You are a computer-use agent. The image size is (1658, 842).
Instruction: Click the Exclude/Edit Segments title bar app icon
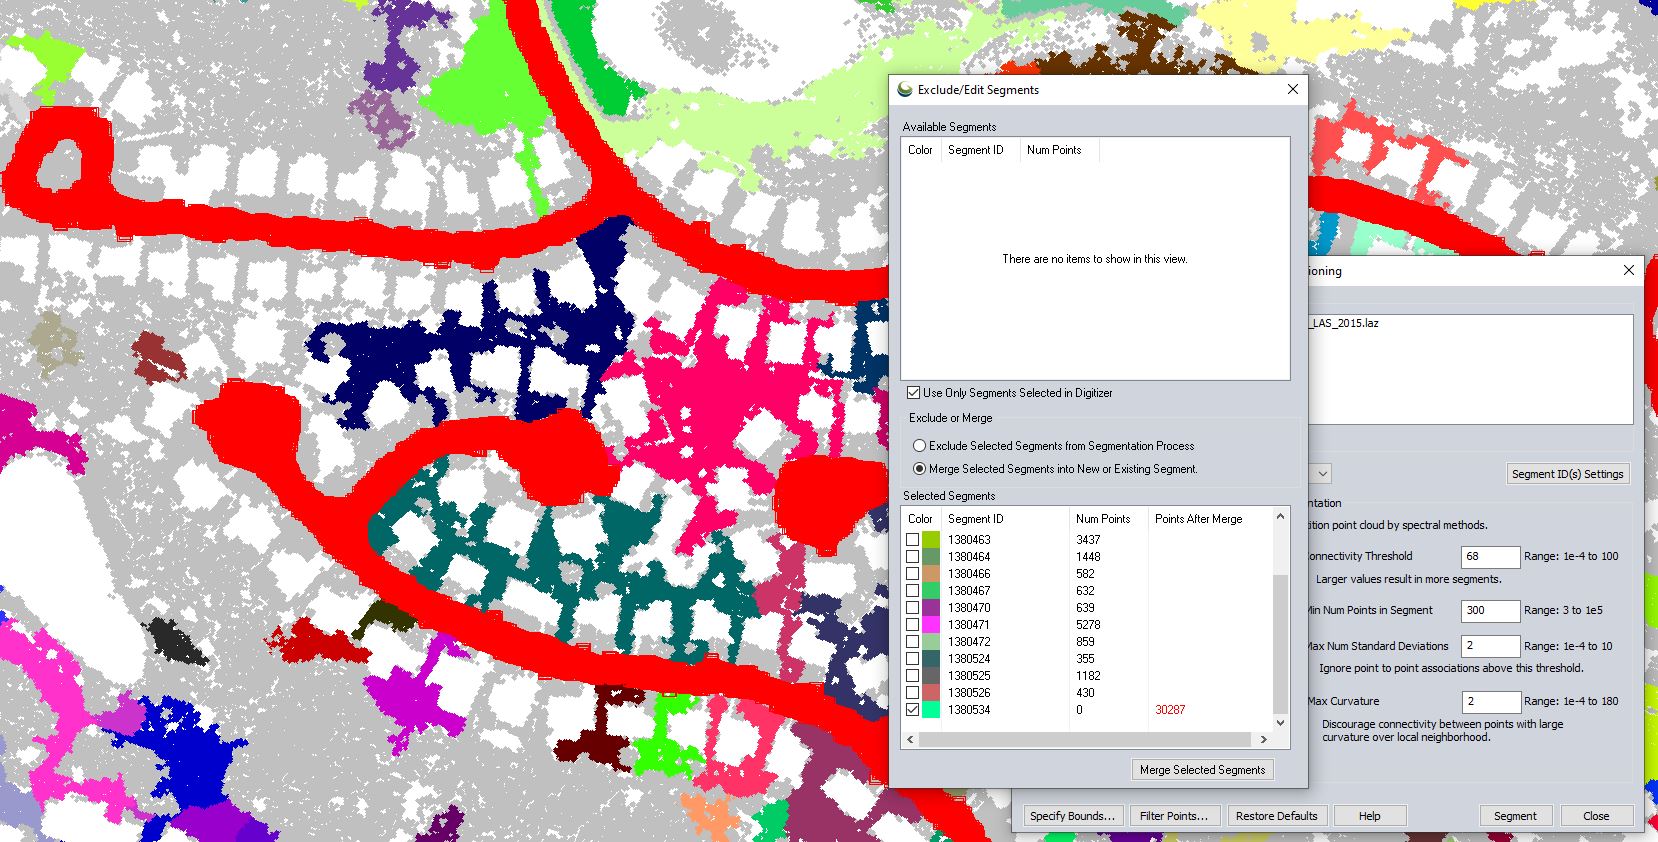click(x=905, y=89)
